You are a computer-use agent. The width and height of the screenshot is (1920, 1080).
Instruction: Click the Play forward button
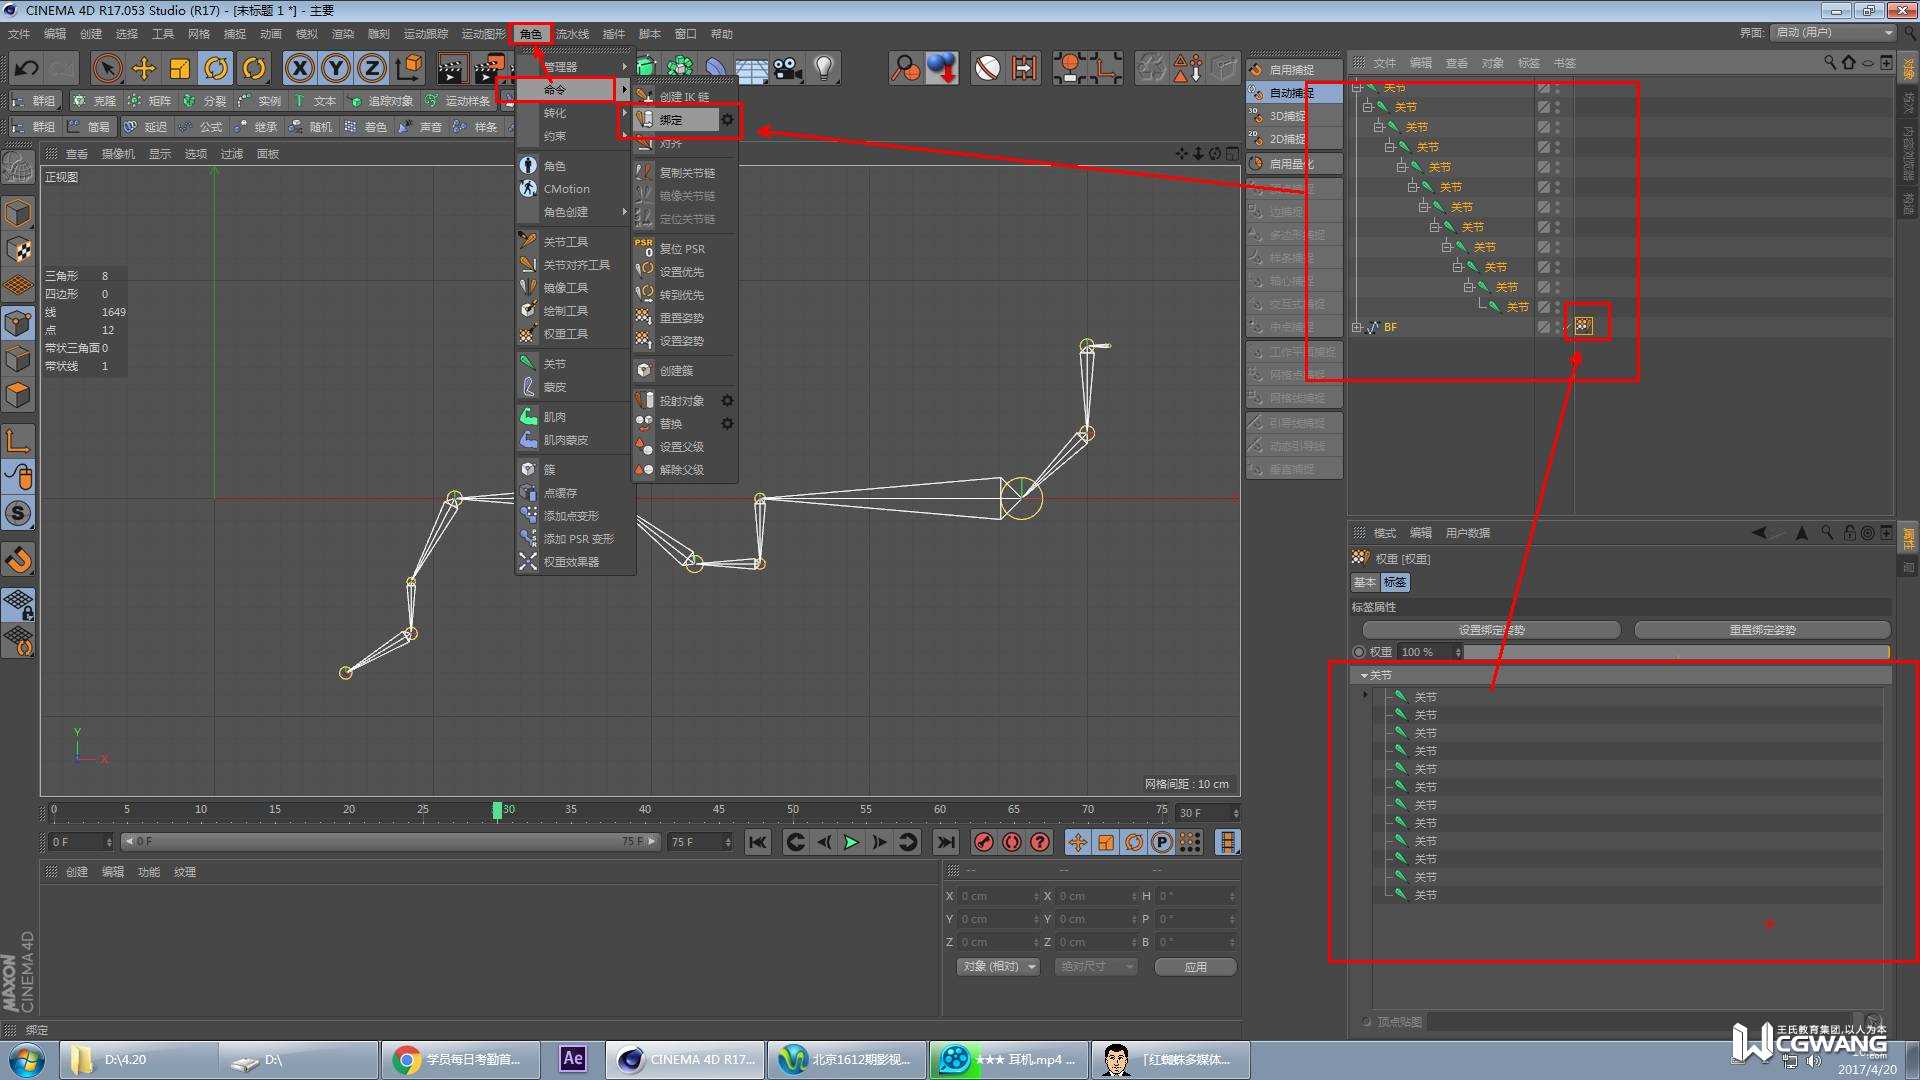pyautogui.click(x=851, y=842)
